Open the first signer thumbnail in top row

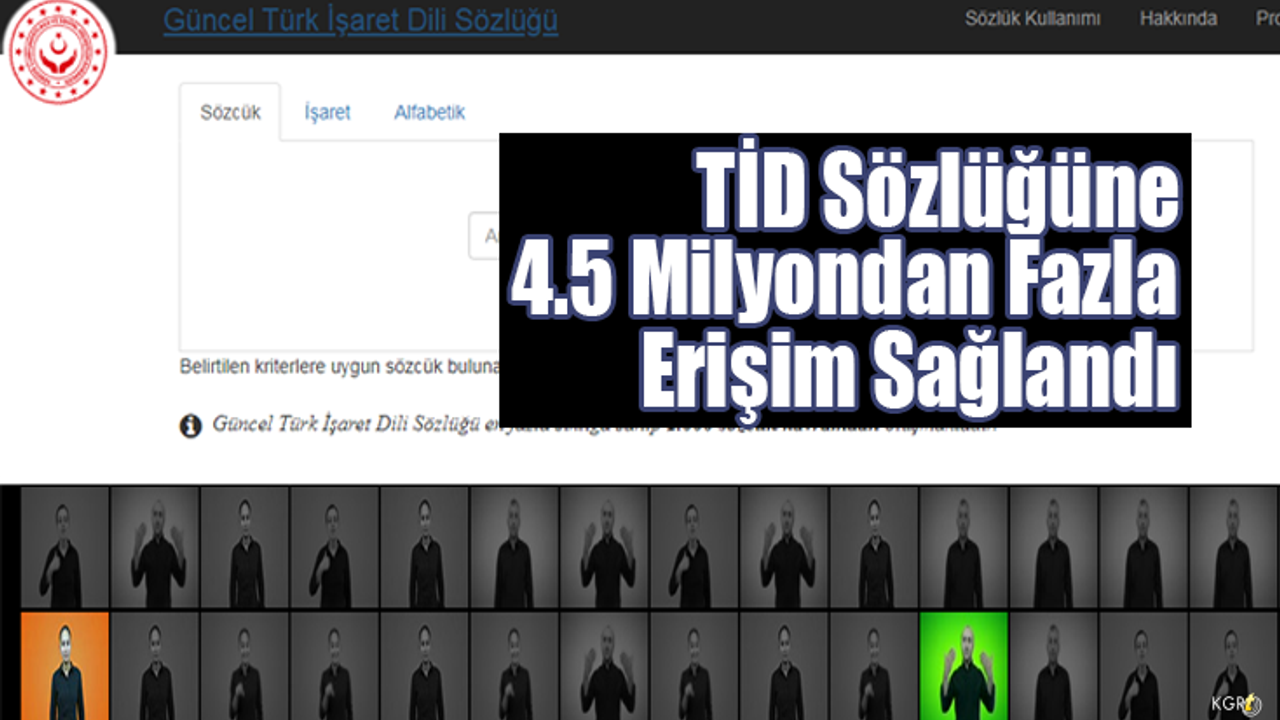click(64, 547)
